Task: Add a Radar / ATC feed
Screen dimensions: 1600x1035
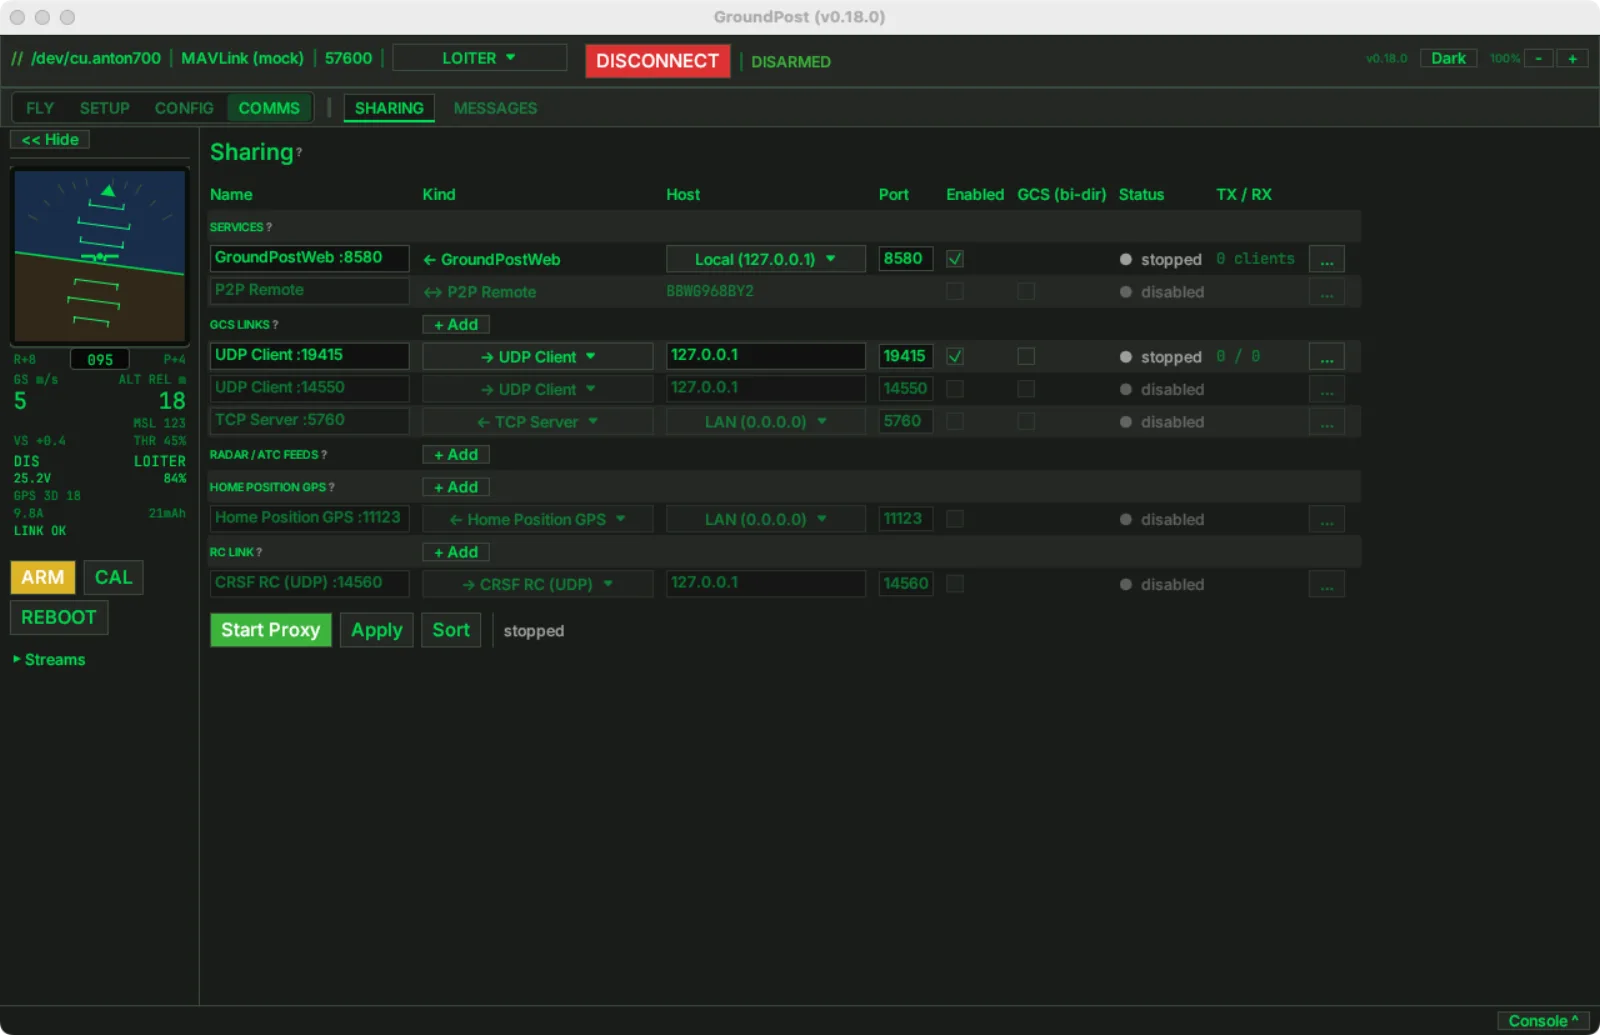Action: click(456, 455)
